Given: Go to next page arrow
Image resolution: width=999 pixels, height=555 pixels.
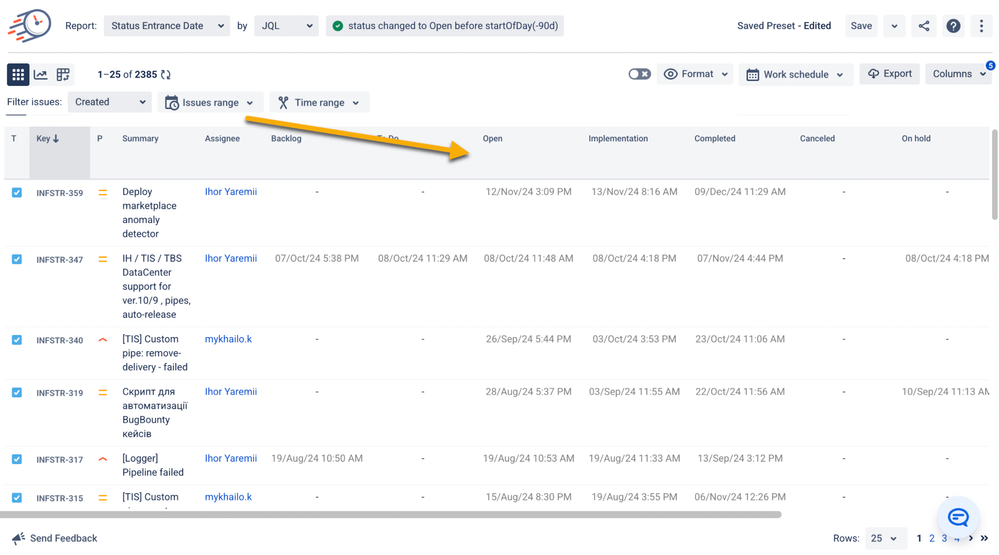Looking at the screenshot, I should 971,538.
